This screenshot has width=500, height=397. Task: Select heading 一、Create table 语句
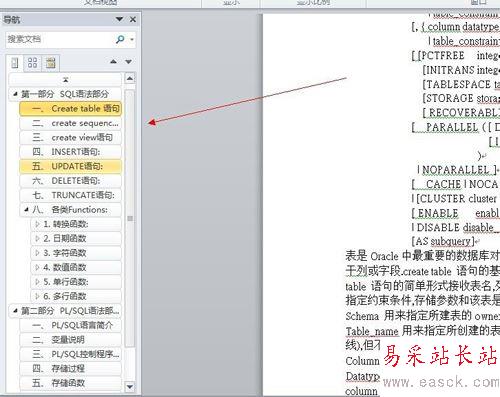pos(70,109)
